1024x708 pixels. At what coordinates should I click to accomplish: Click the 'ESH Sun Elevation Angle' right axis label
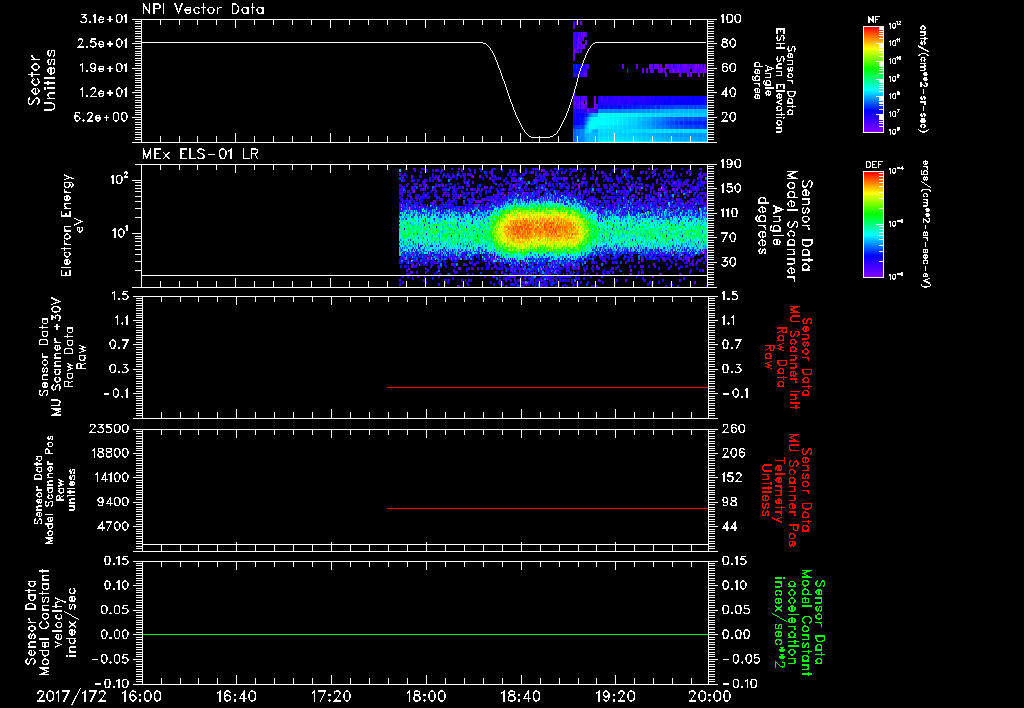point(774,80)
